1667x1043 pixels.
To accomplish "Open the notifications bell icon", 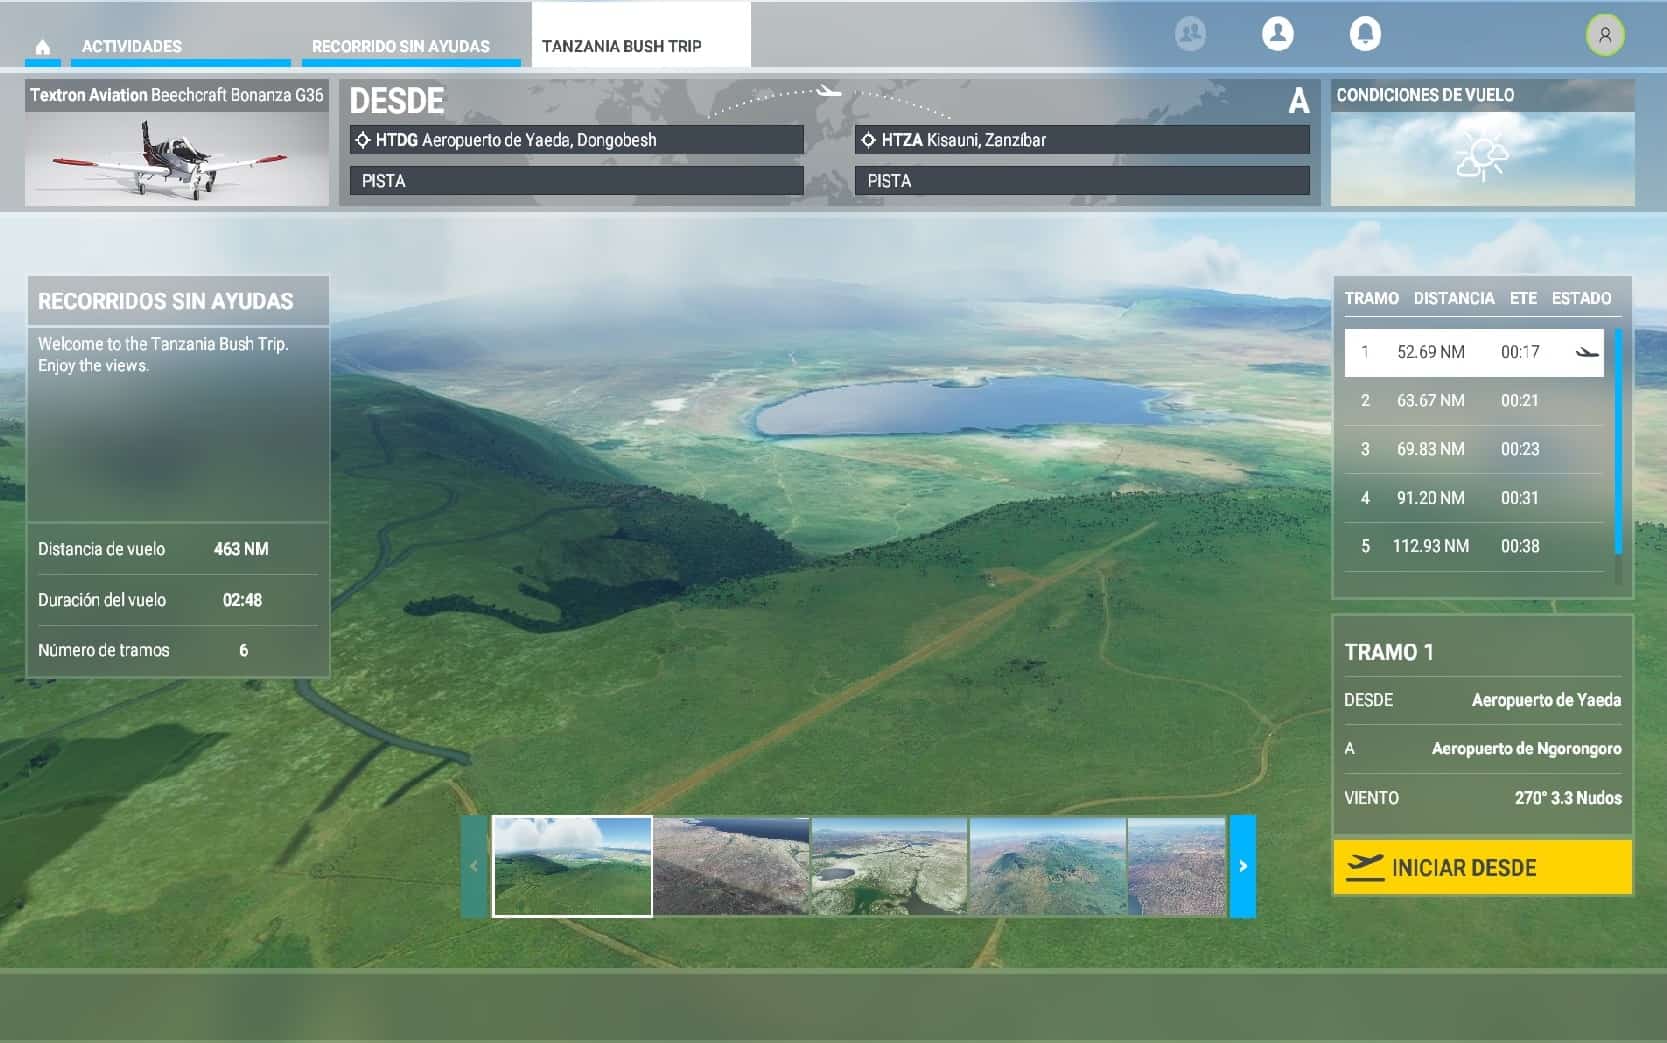I will (1365, 34).
